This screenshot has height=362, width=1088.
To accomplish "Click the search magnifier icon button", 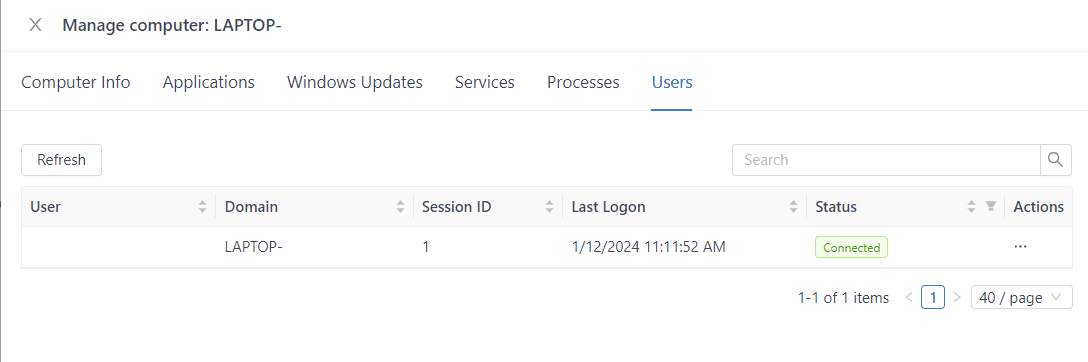I will click(1055, 160).
